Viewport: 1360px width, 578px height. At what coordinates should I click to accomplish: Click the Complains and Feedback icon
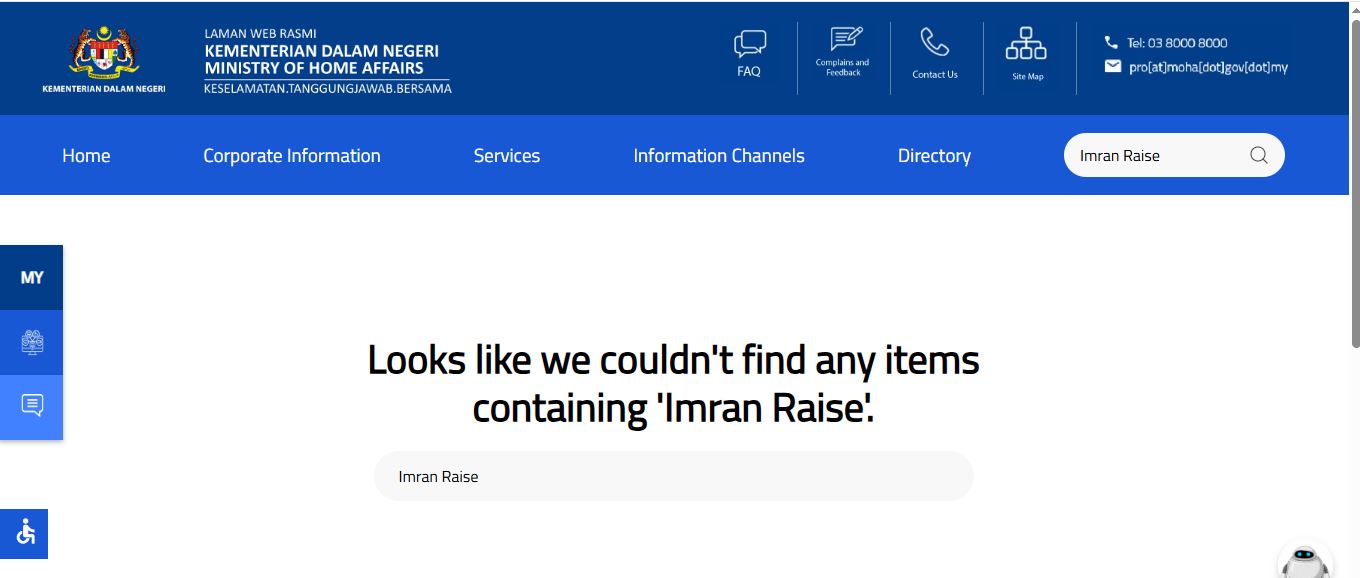click(x=845, y=39)
